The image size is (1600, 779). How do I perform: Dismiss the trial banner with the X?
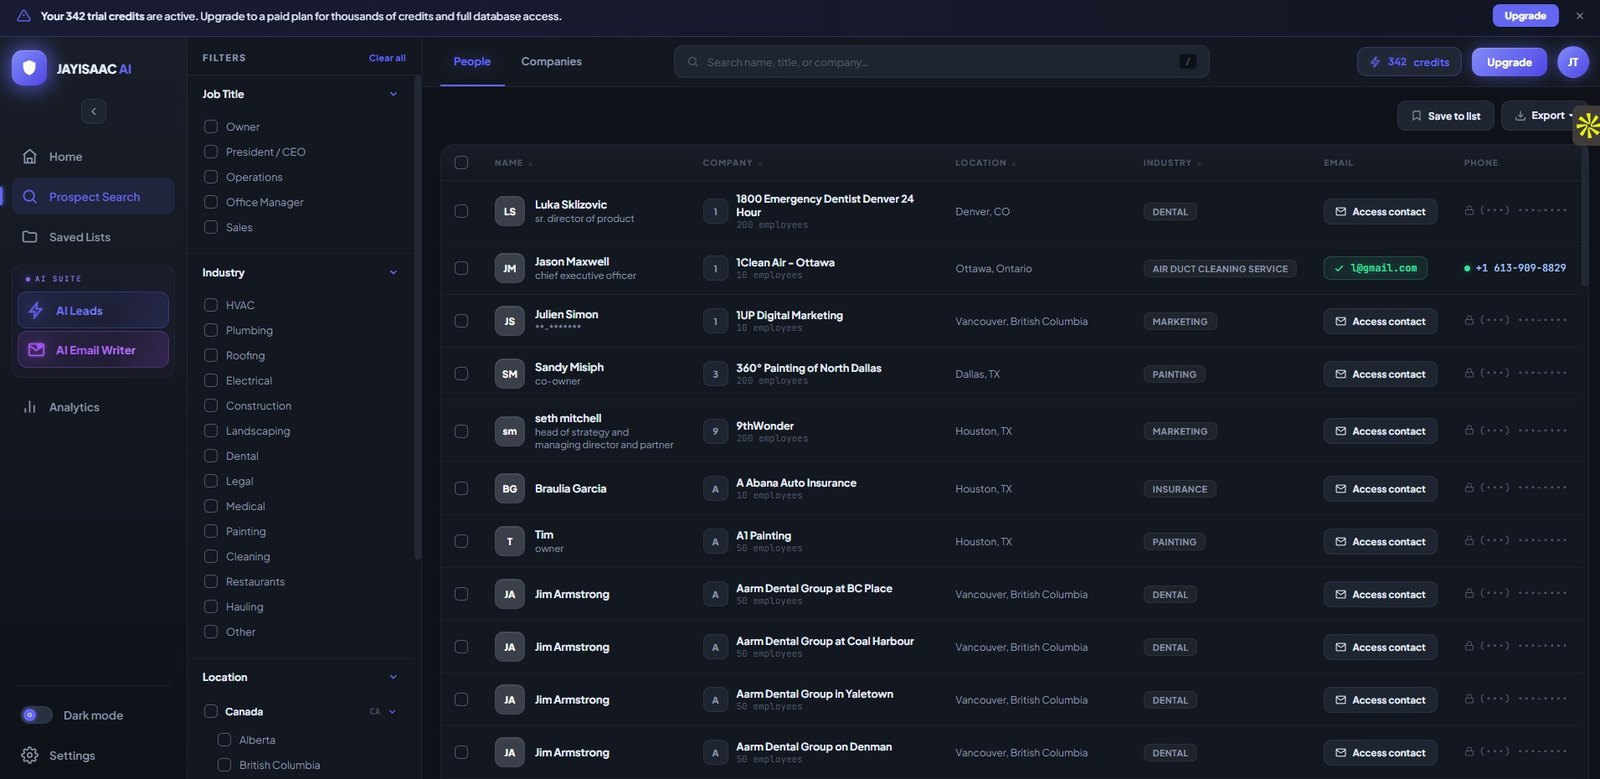(1580, 16)
